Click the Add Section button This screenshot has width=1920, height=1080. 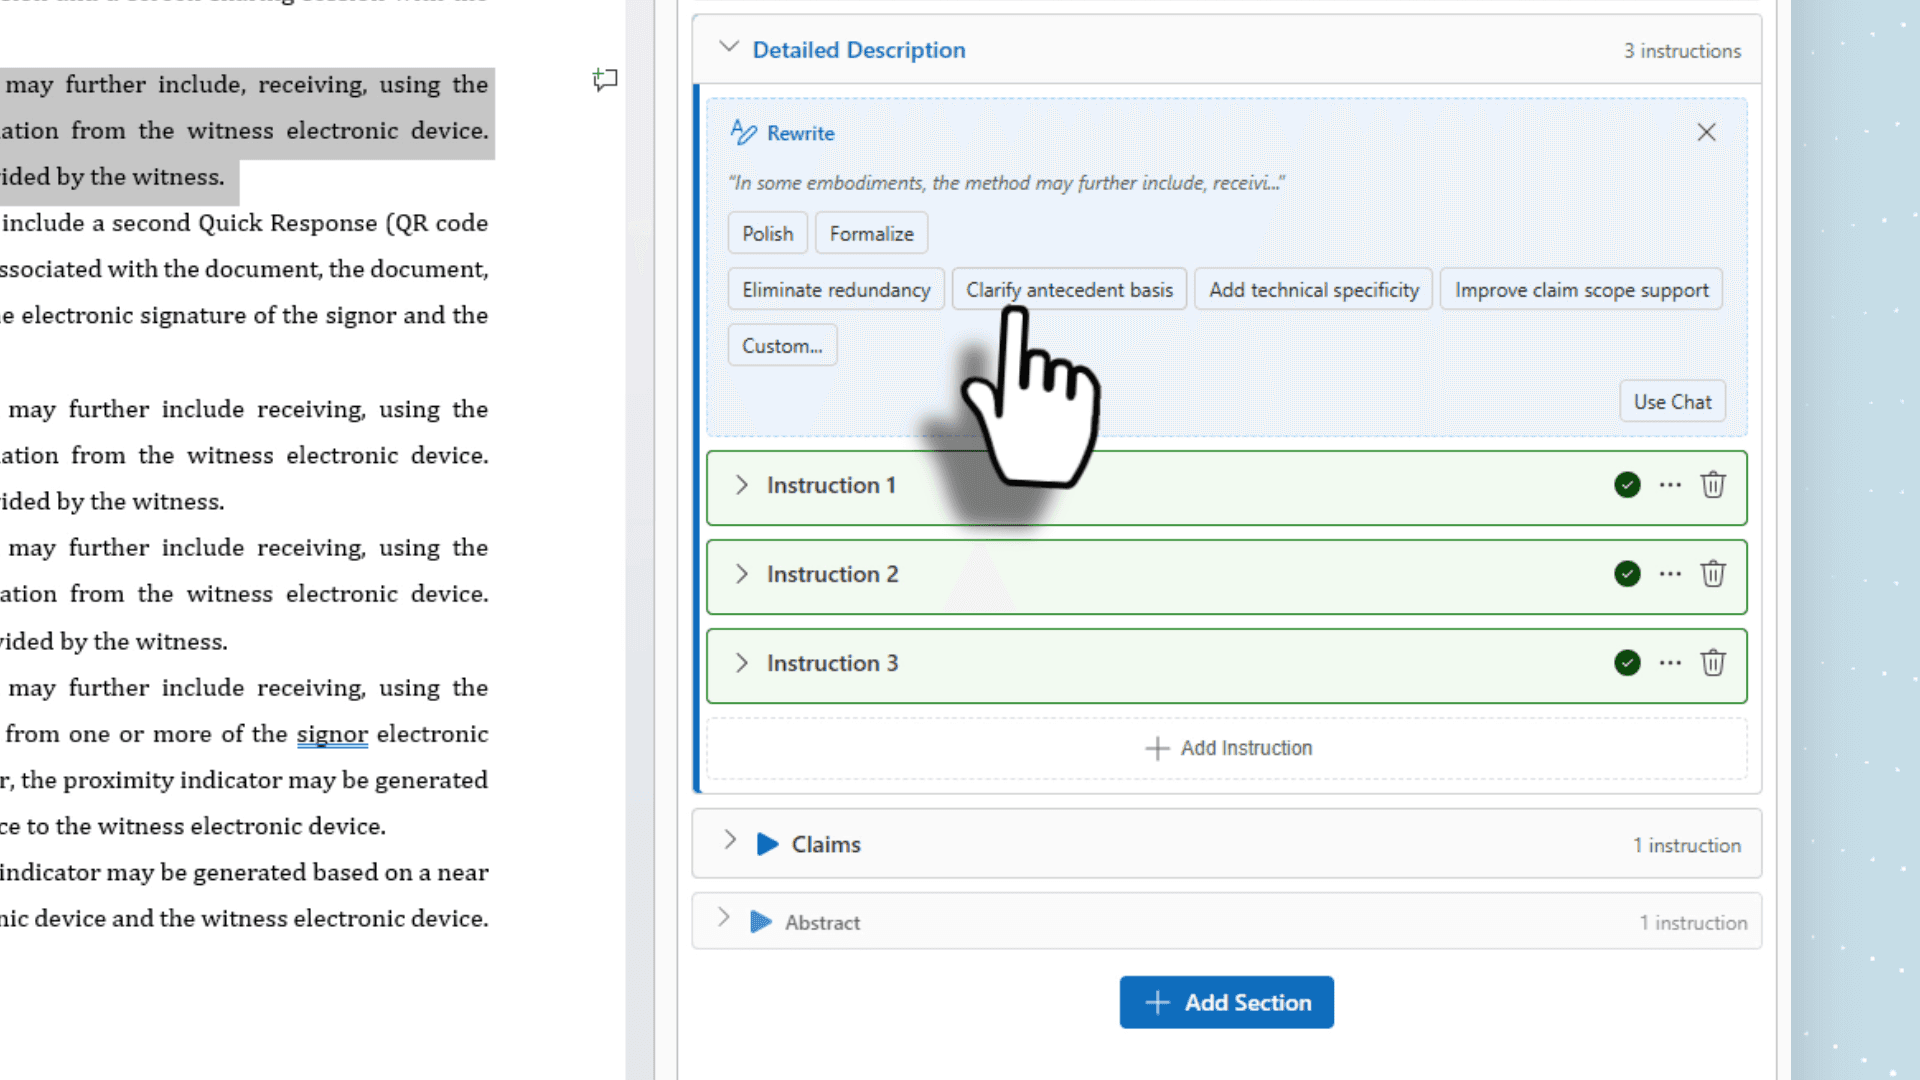(x=1226, y=1002)
